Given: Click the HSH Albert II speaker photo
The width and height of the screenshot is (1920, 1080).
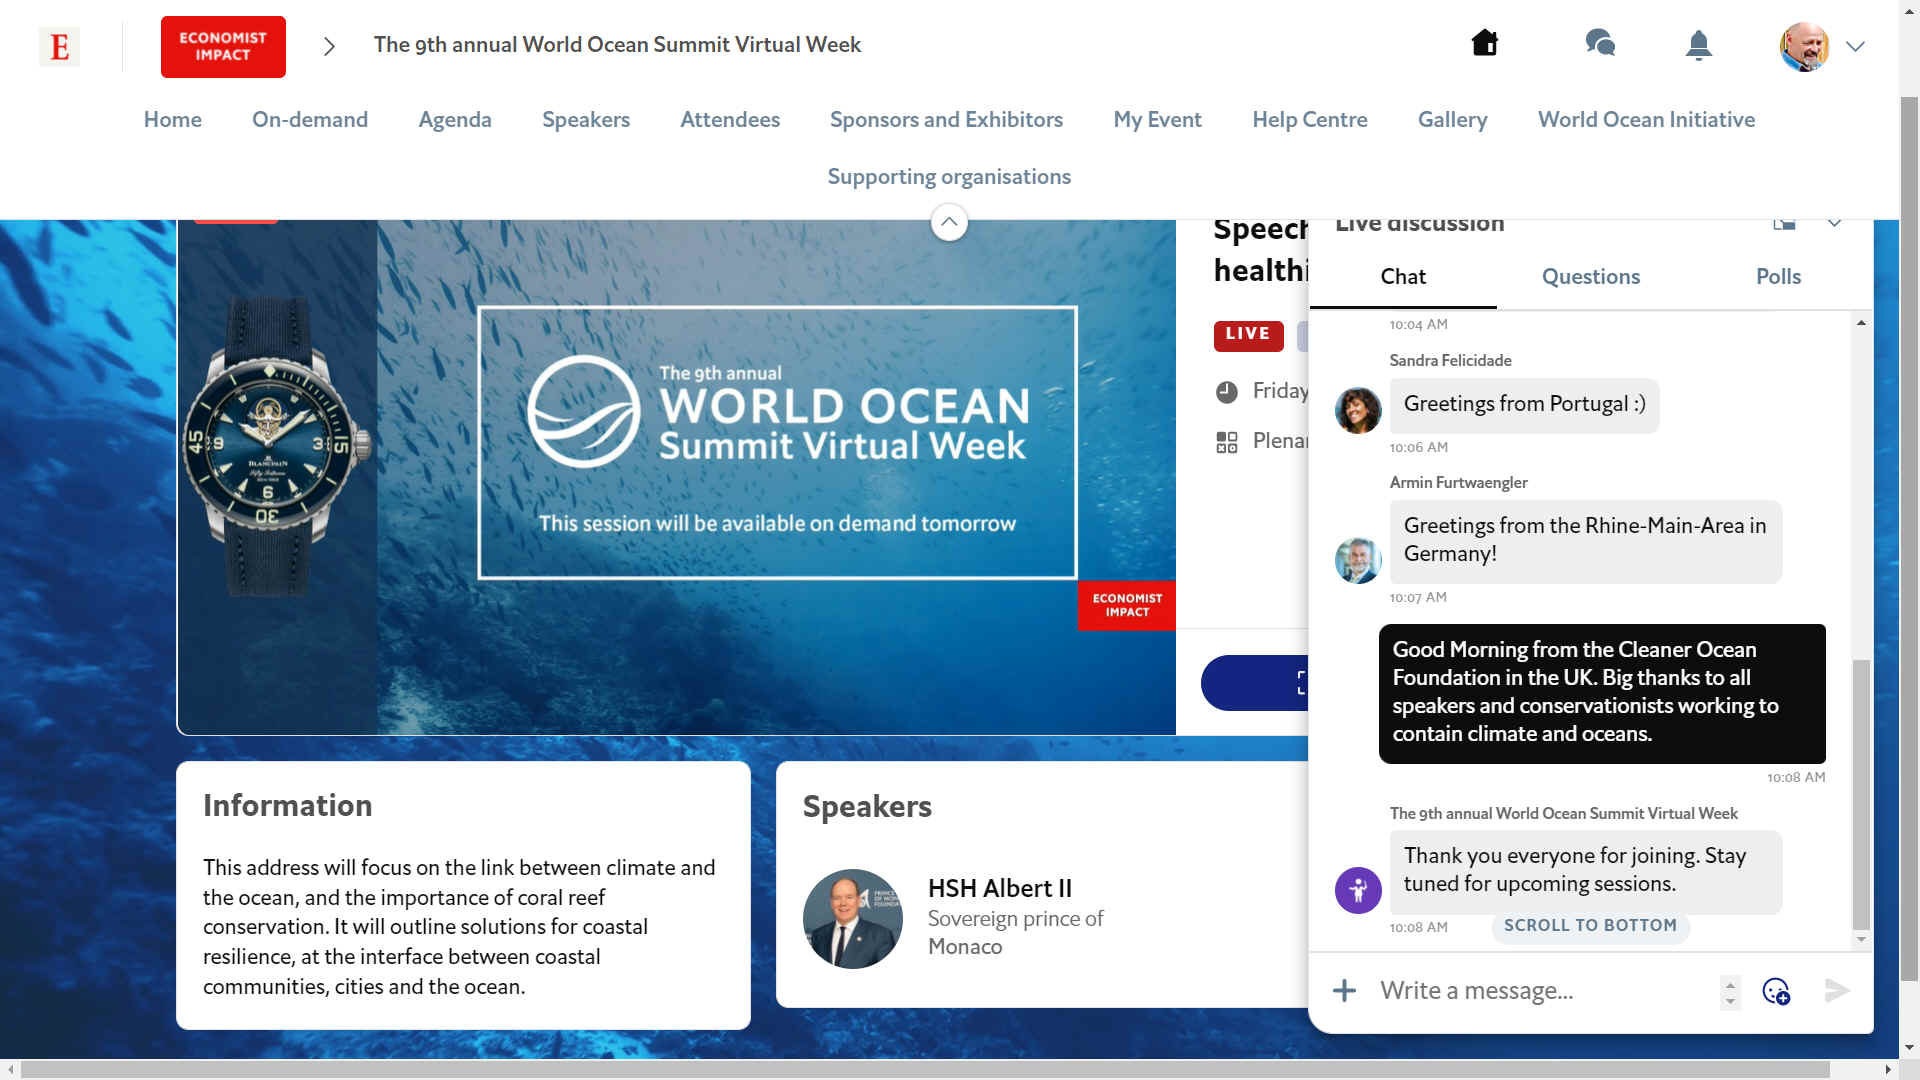Looking at the screenshot, I should coord(852,919).
